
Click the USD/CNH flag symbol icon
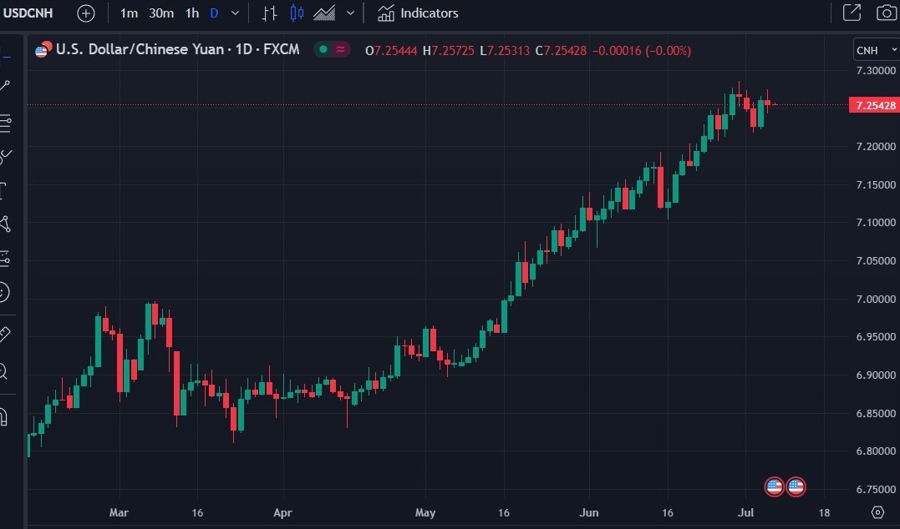click(43, 49)
